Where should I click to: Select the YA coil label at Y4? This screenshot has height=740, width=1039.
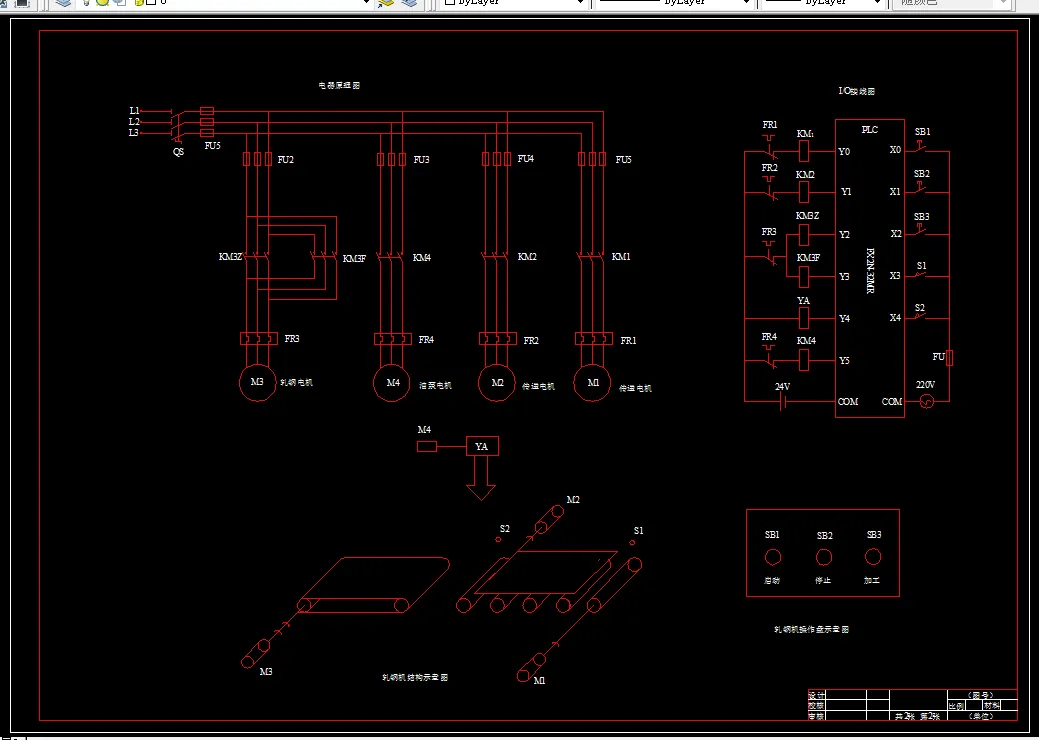[x=803, y=301]
